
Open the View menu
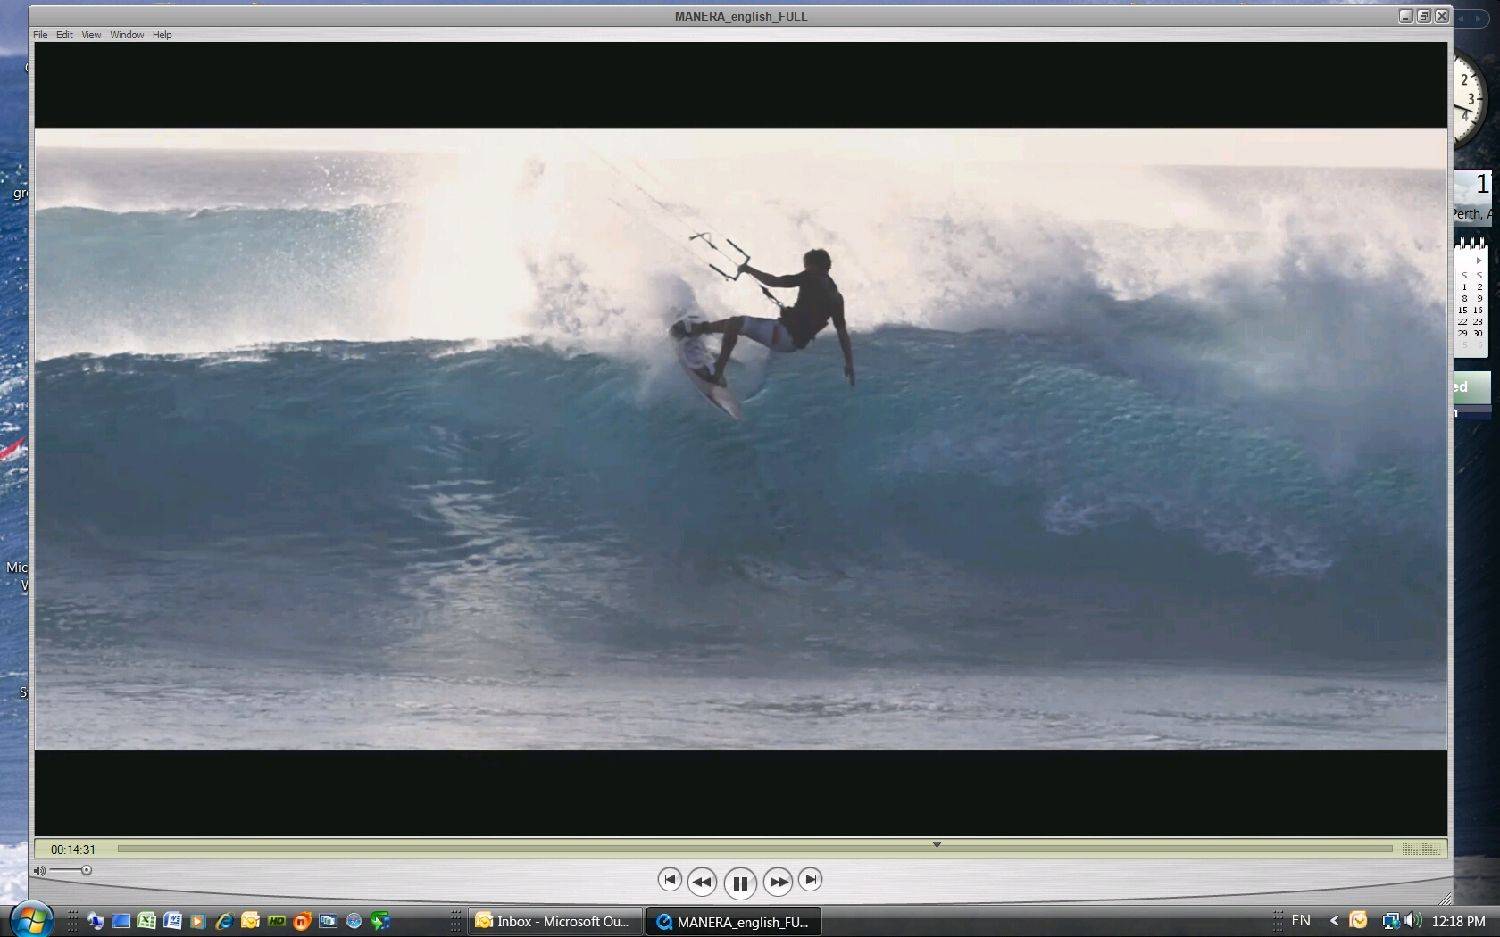[91, 35]
